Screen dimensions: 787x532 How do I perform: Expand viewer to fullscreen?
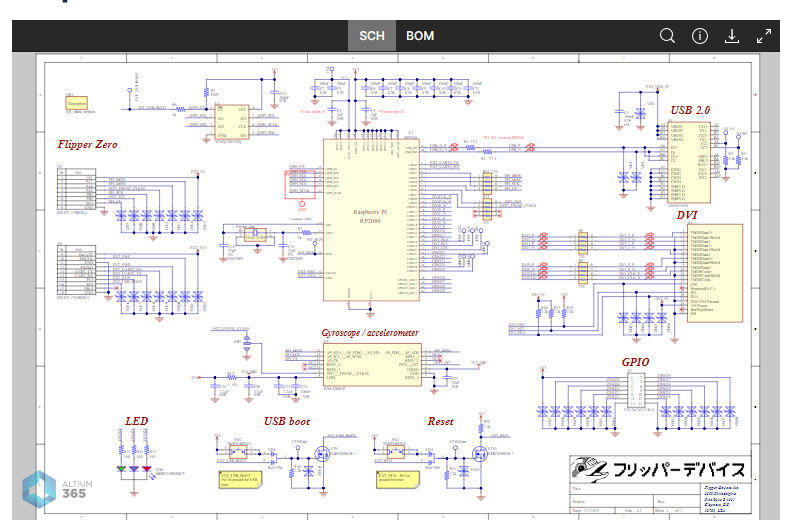pos(764,36)
